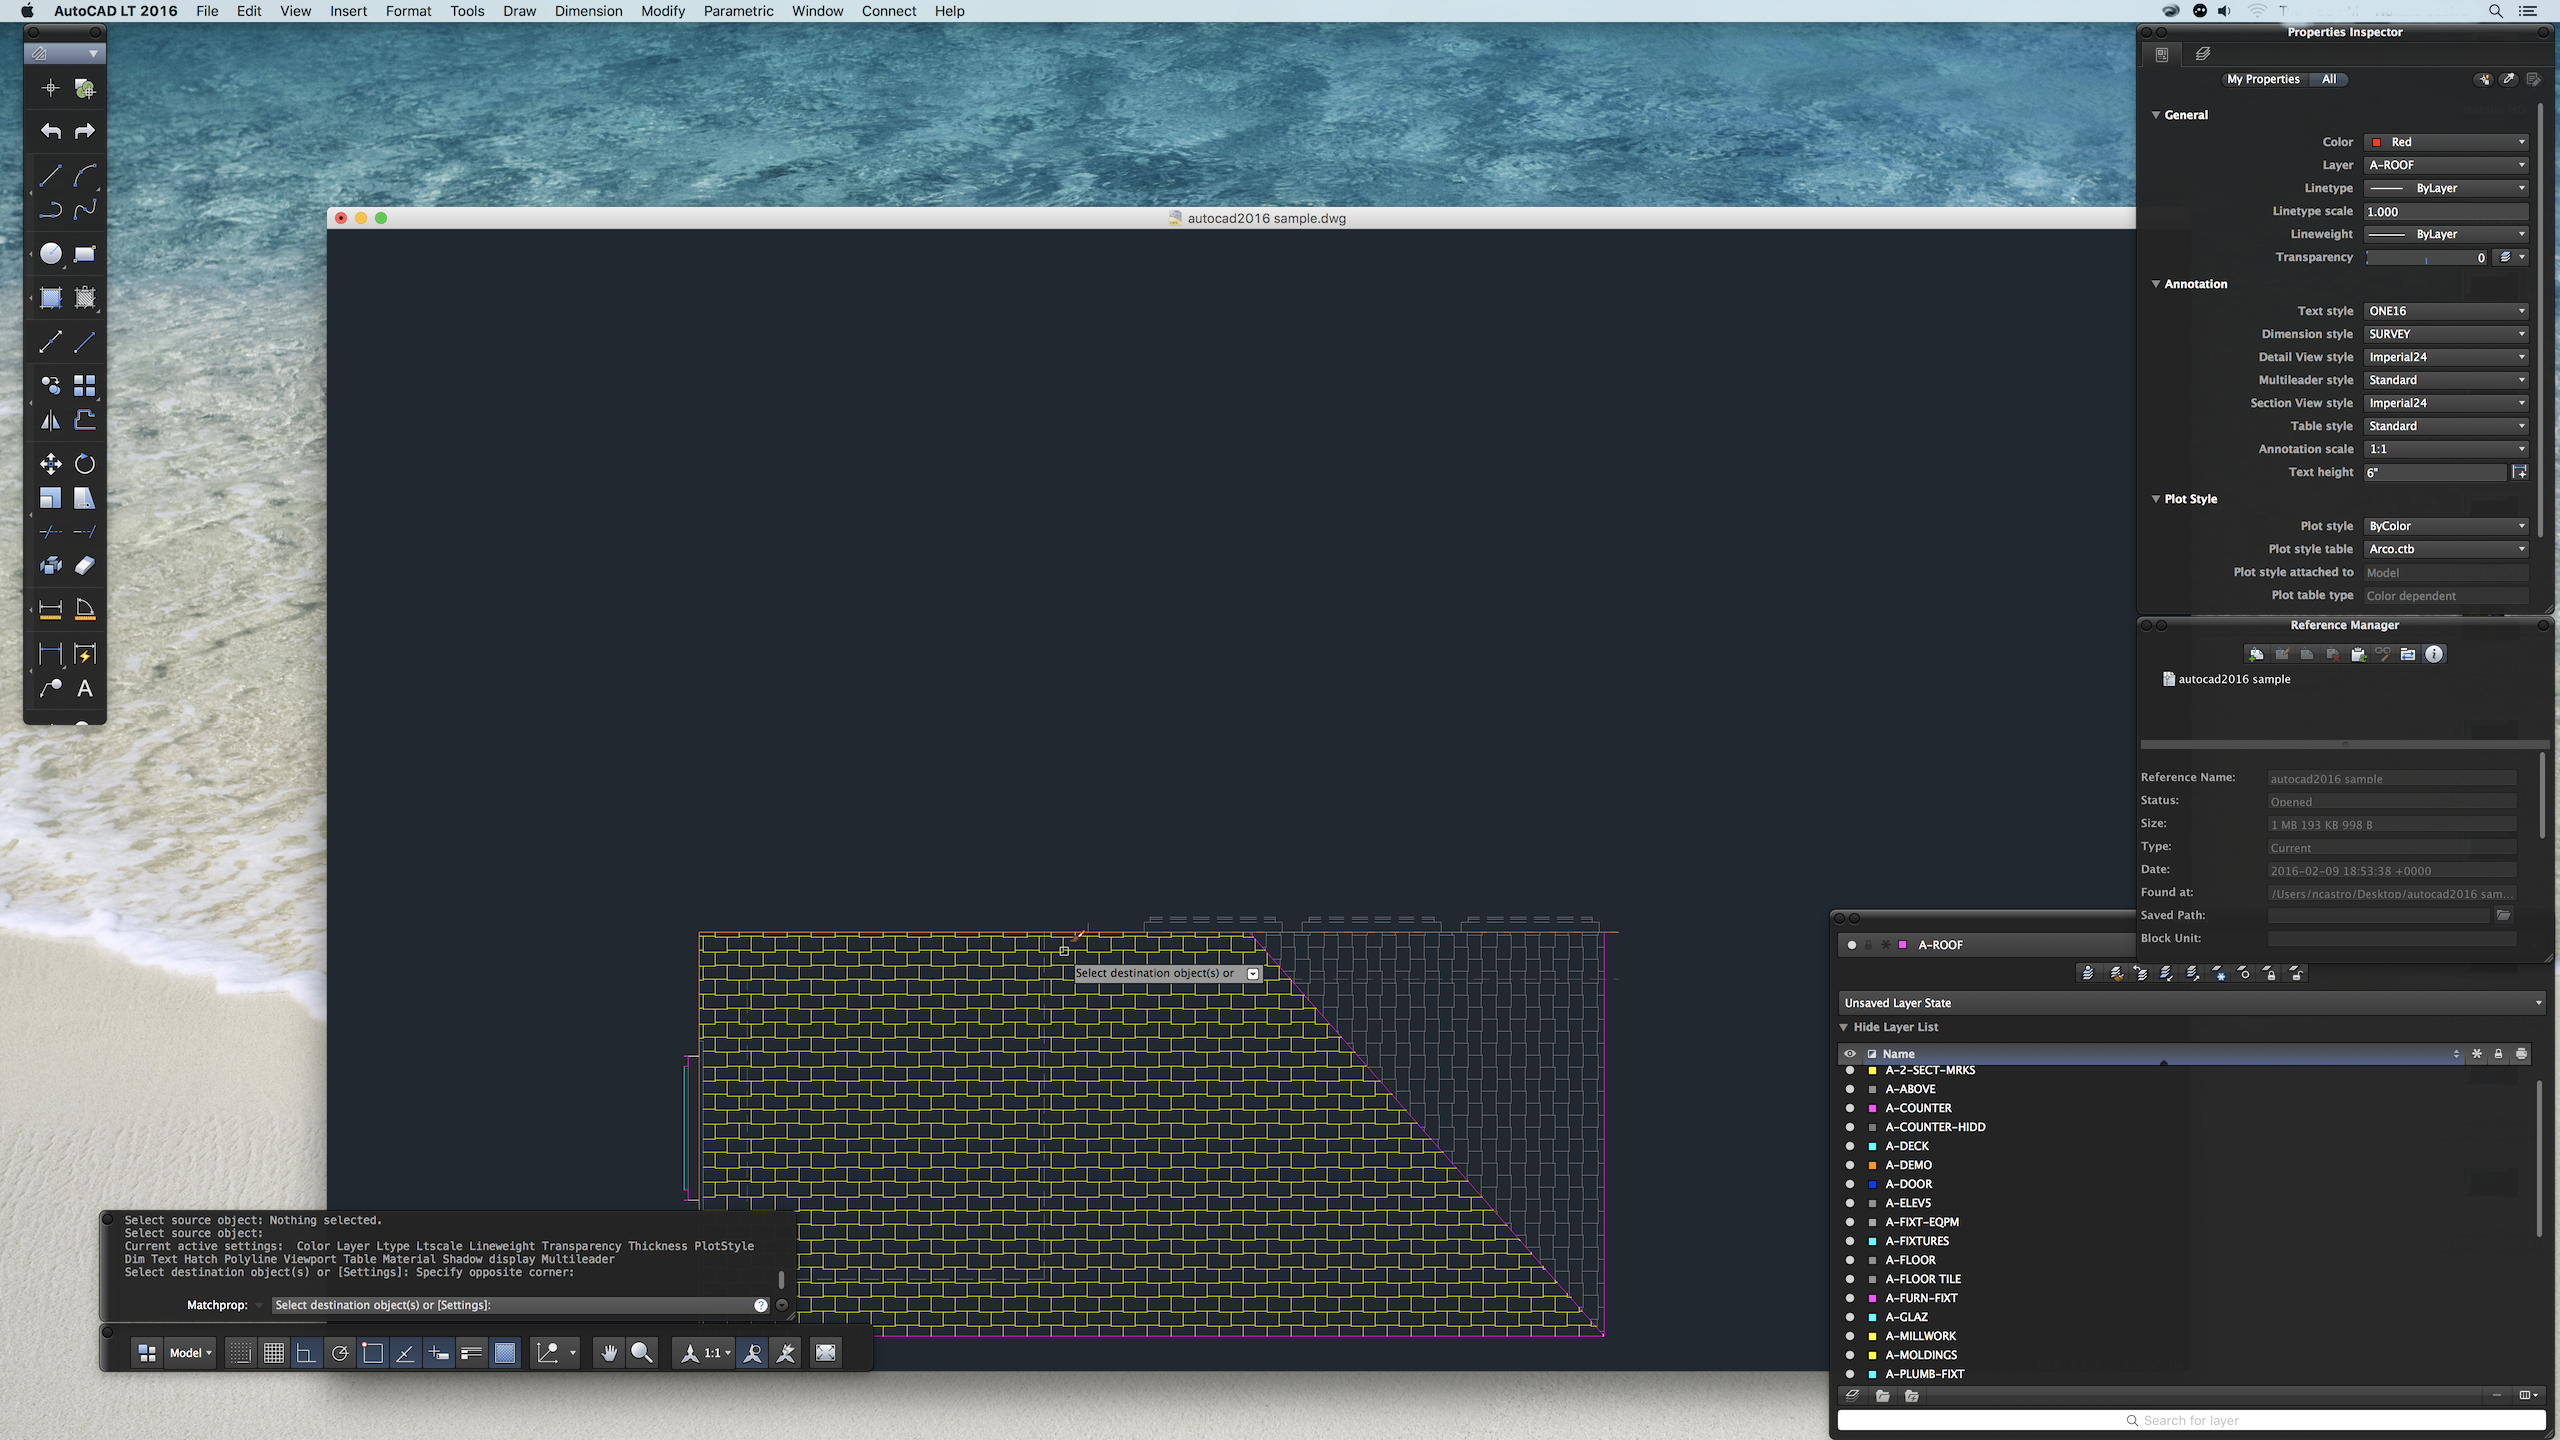2560x1440 pixels.
Task: Select the Move tool
Action: point(50,463)
